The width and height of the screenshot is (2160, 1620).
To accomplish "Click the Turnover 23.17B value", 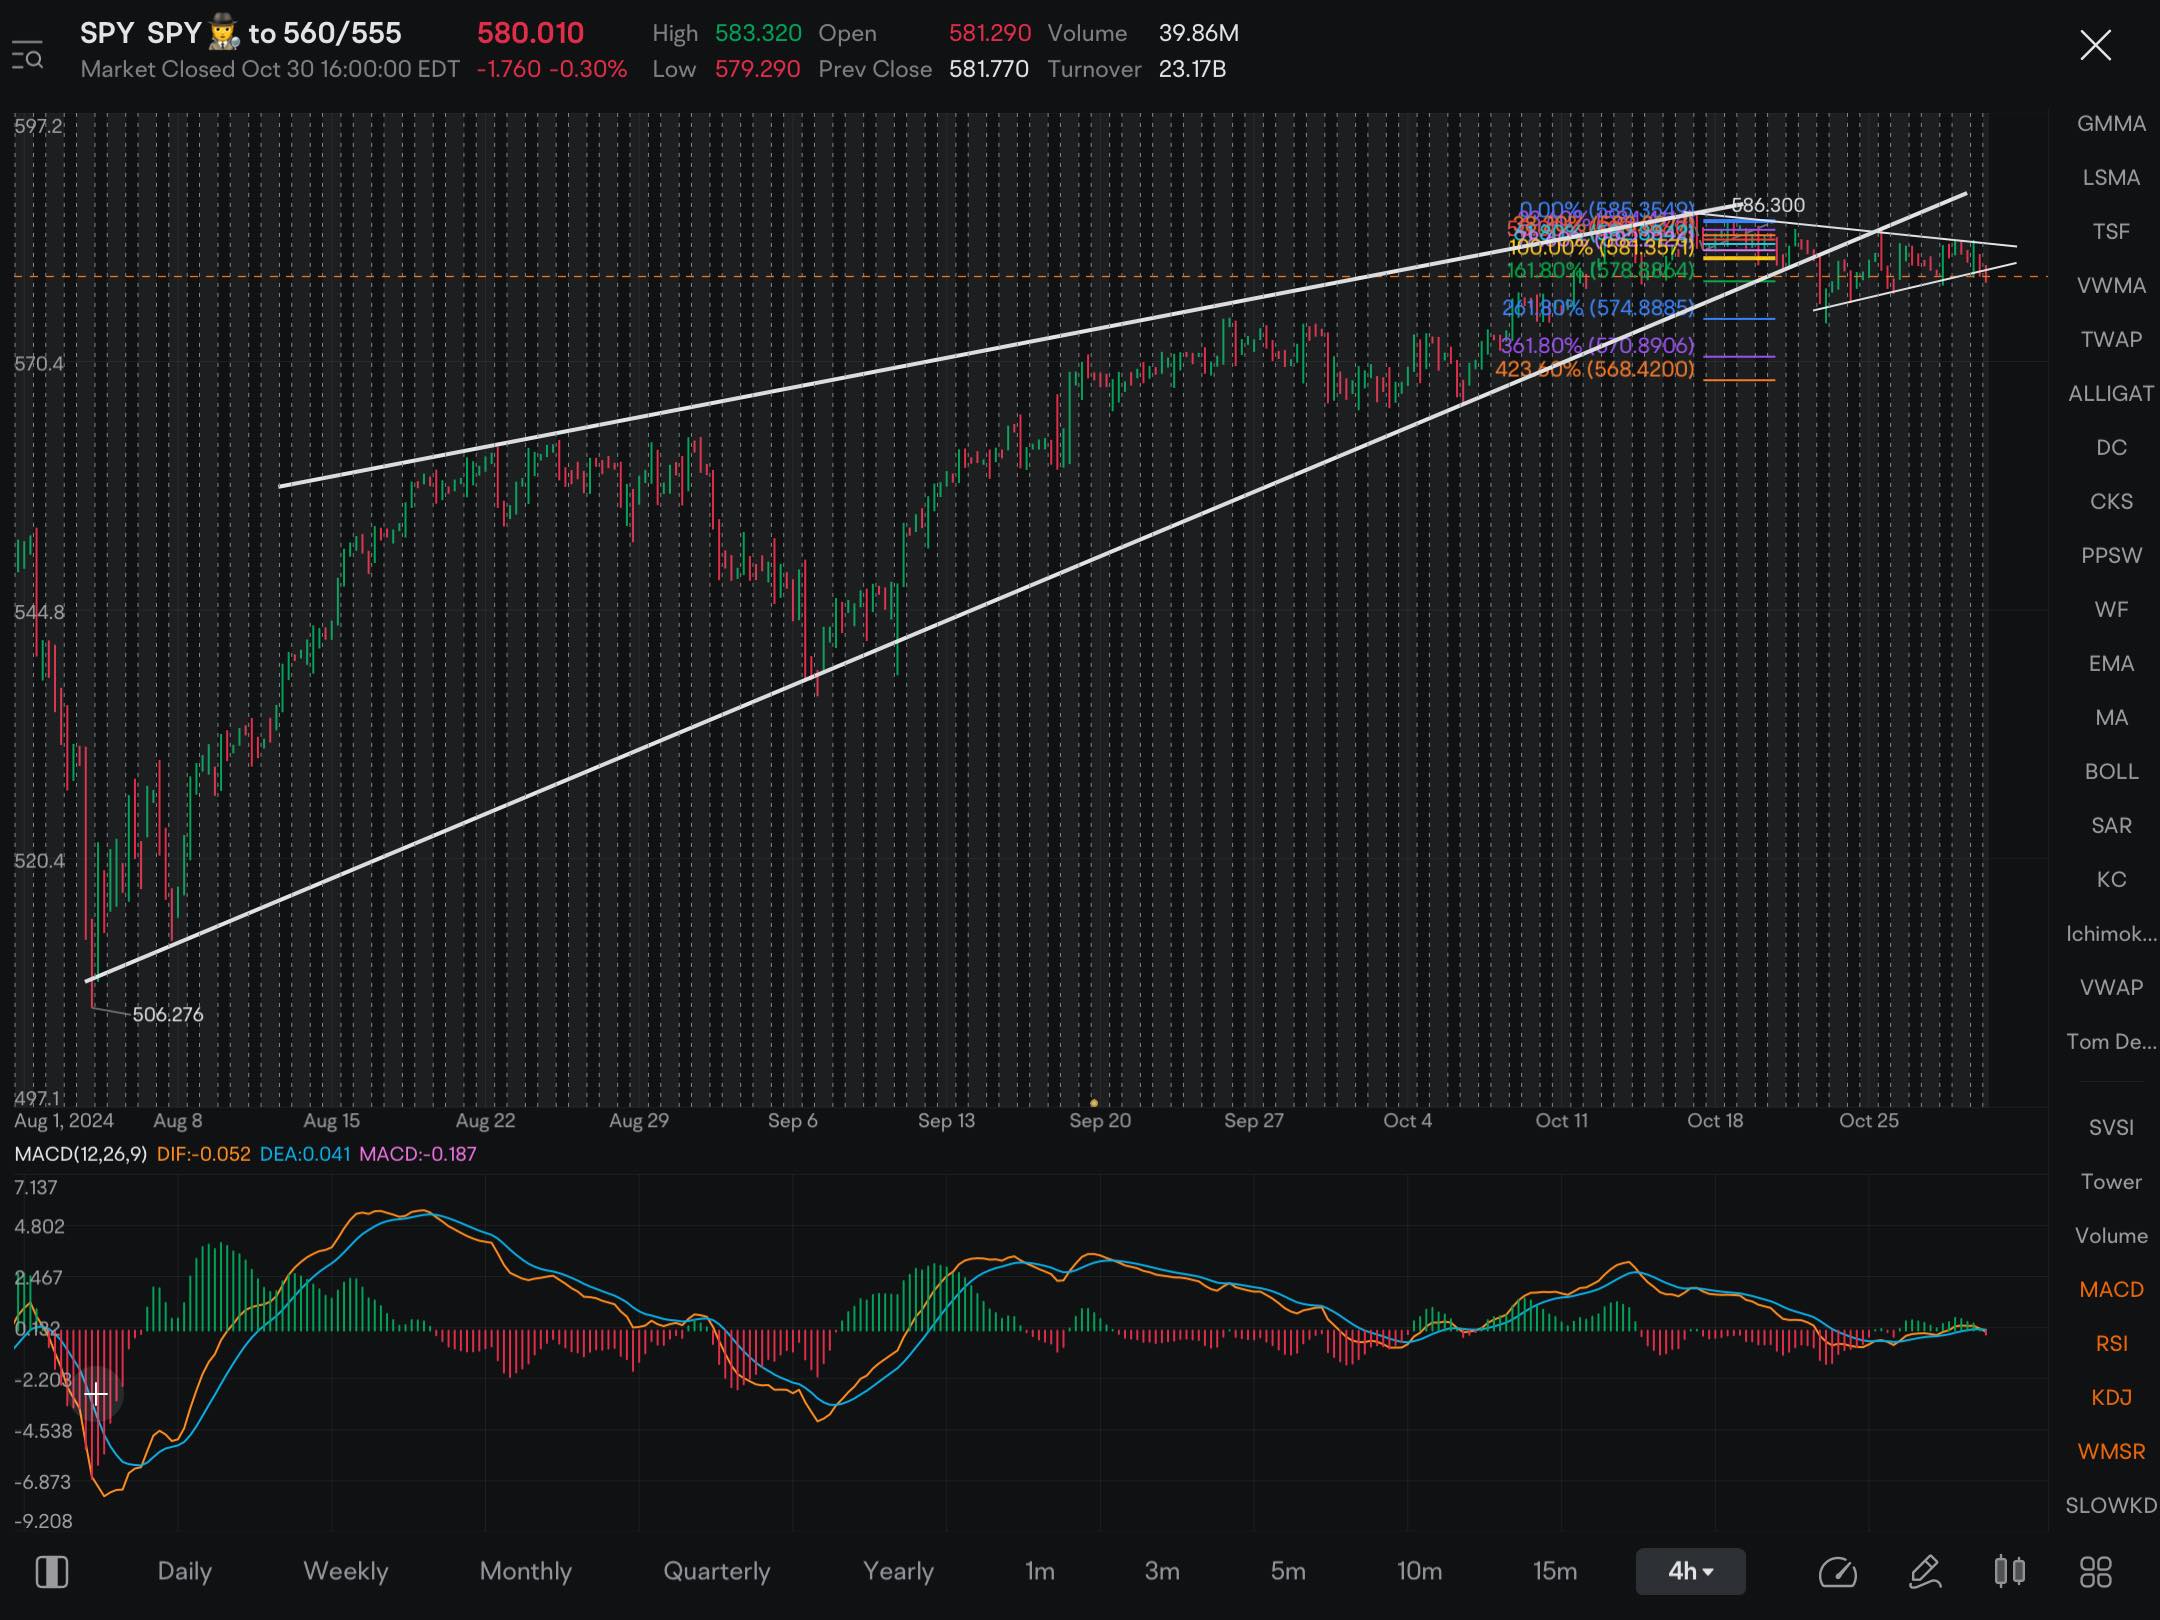I will 1192,69.
